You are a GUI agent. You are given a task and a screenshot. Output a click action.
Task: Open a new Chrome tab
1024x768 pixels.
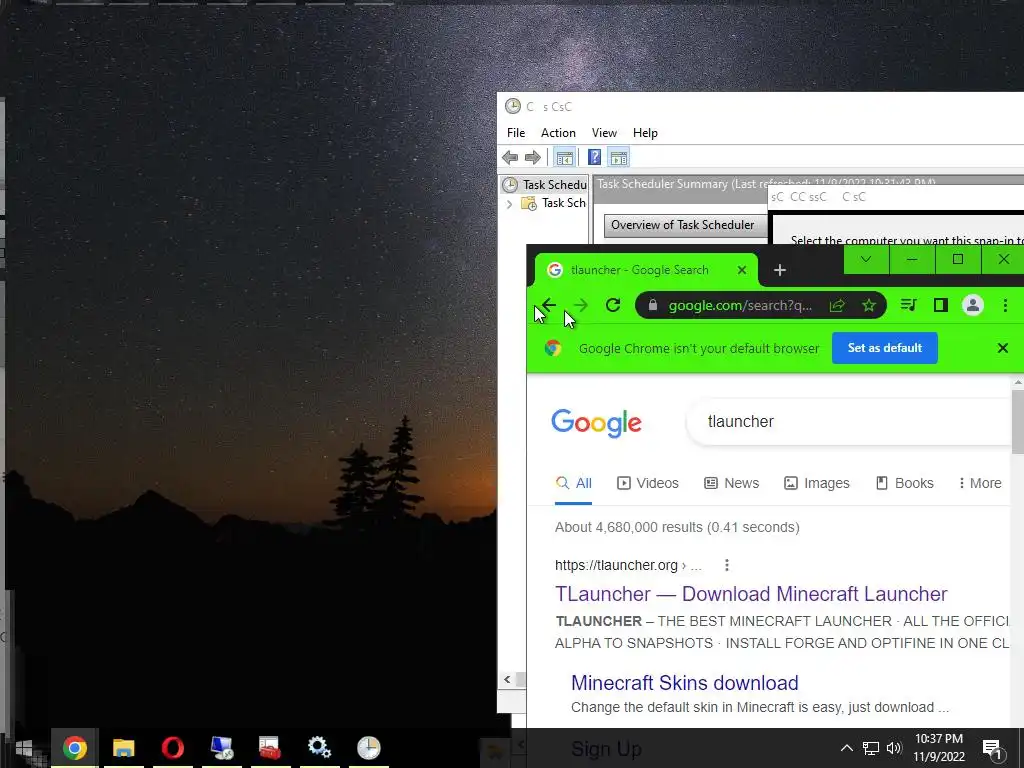pyautogui.click(x=780, y=270)
